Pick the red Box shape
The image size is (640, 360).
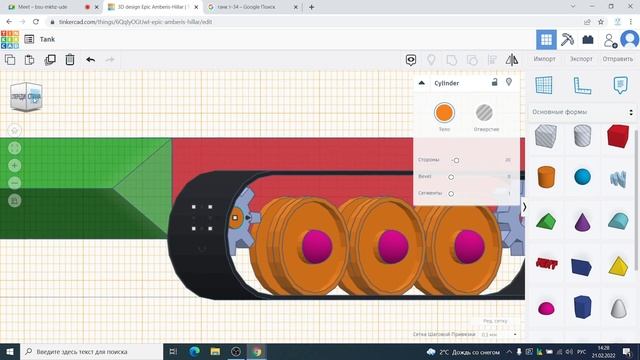click(618, 136)
